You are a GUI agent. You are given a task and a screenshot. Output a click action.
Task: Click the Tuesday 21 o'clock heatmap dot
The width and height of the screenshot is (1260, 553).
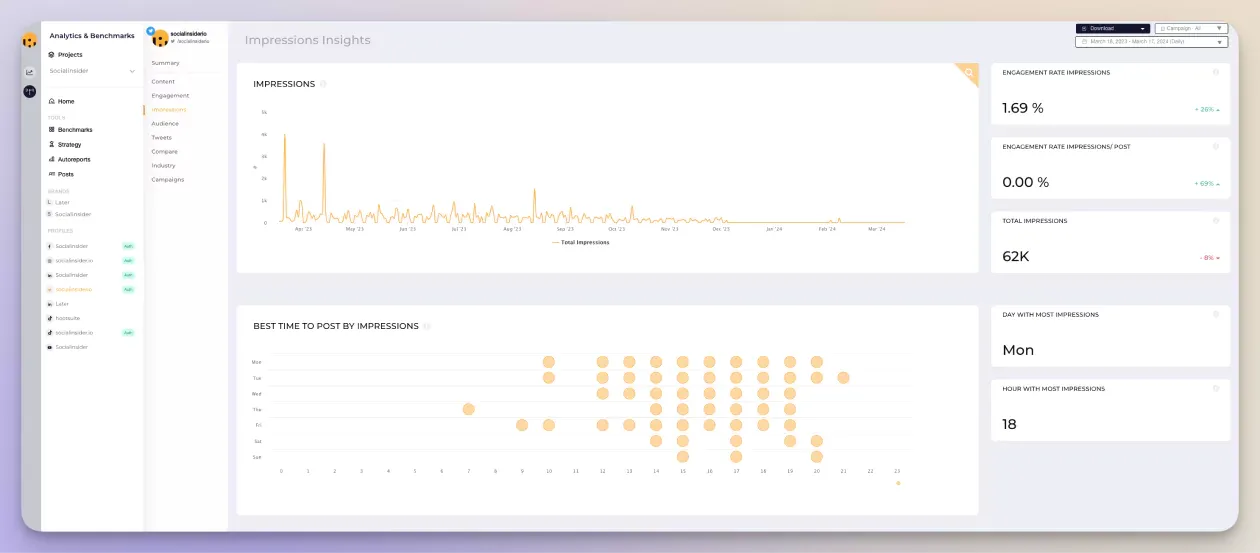[x=843, y=377]
